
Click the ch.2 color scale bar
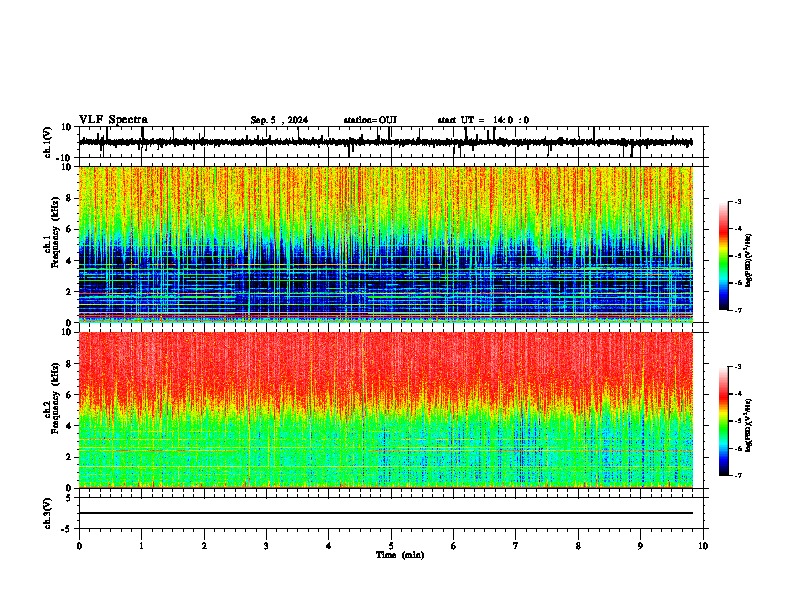coord(724,421)
